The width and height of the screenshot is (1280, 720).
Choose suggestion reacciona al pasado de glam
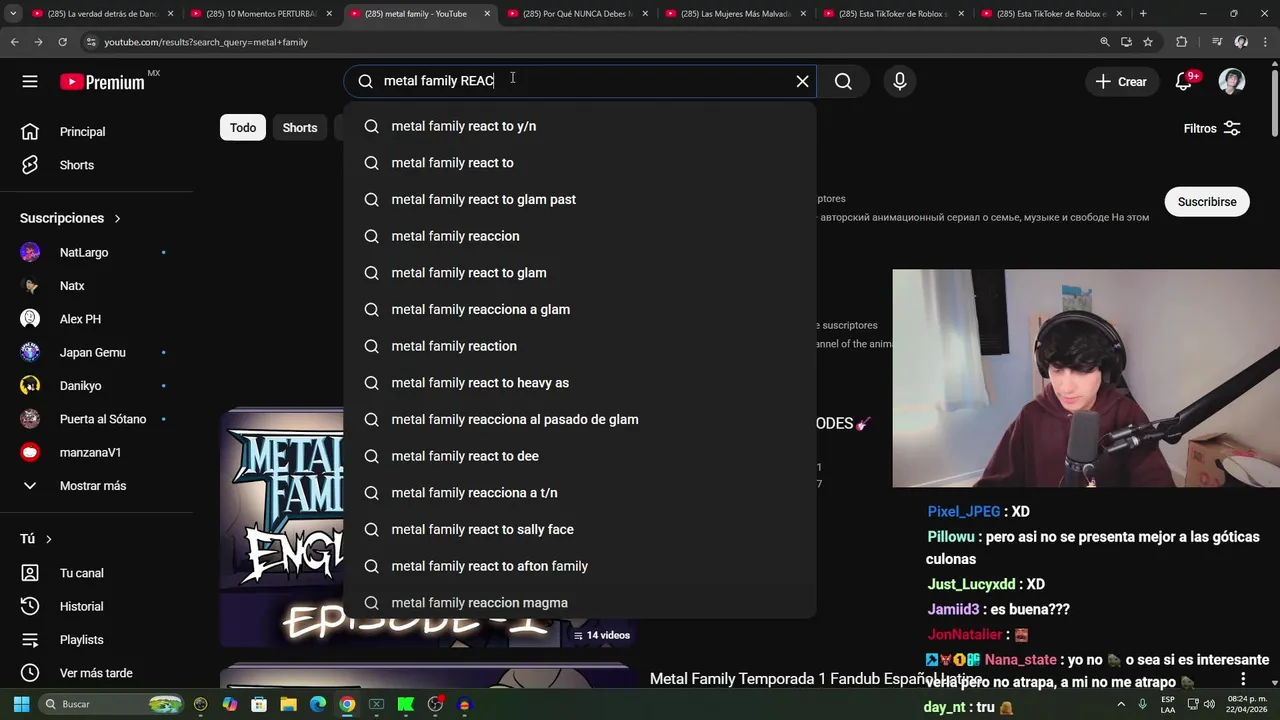coord(580,419)
